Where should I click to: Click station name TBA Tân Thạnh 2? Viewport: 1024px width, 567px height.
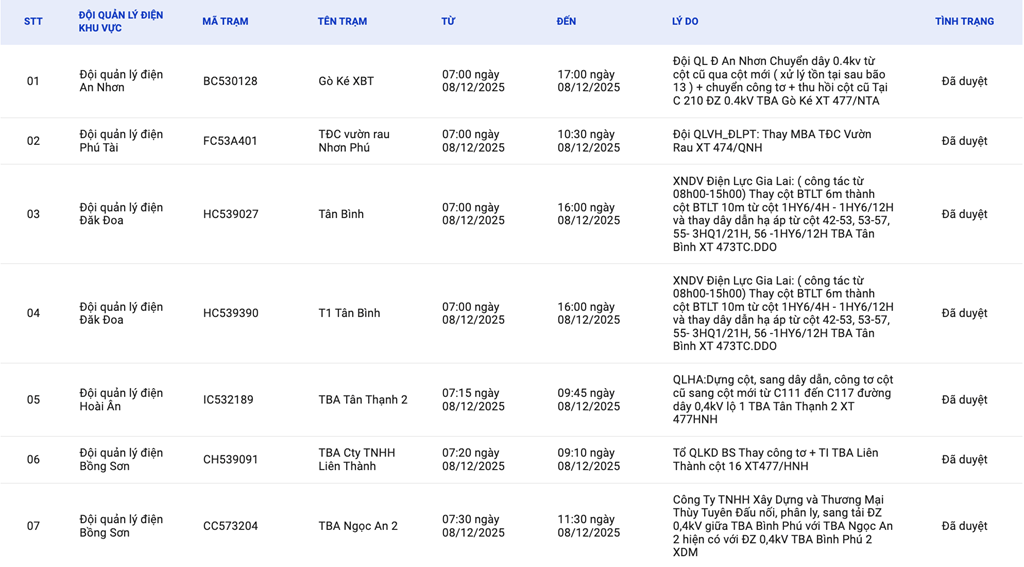[x=362, y=400]
